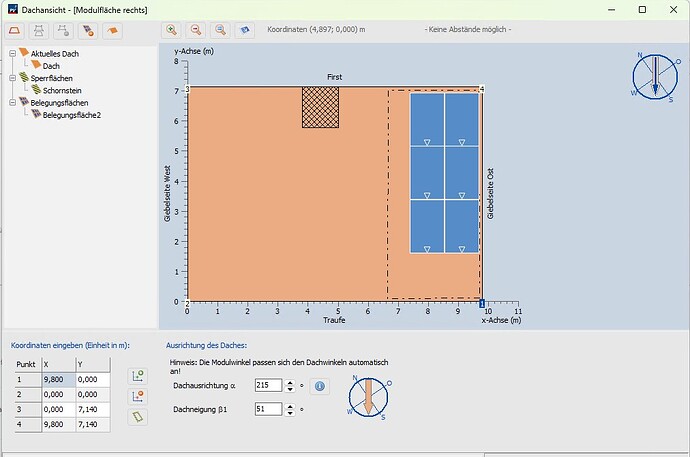690x457 pixels.
Task: Click the blue module view toolbar icon
Action: [245, 30]
